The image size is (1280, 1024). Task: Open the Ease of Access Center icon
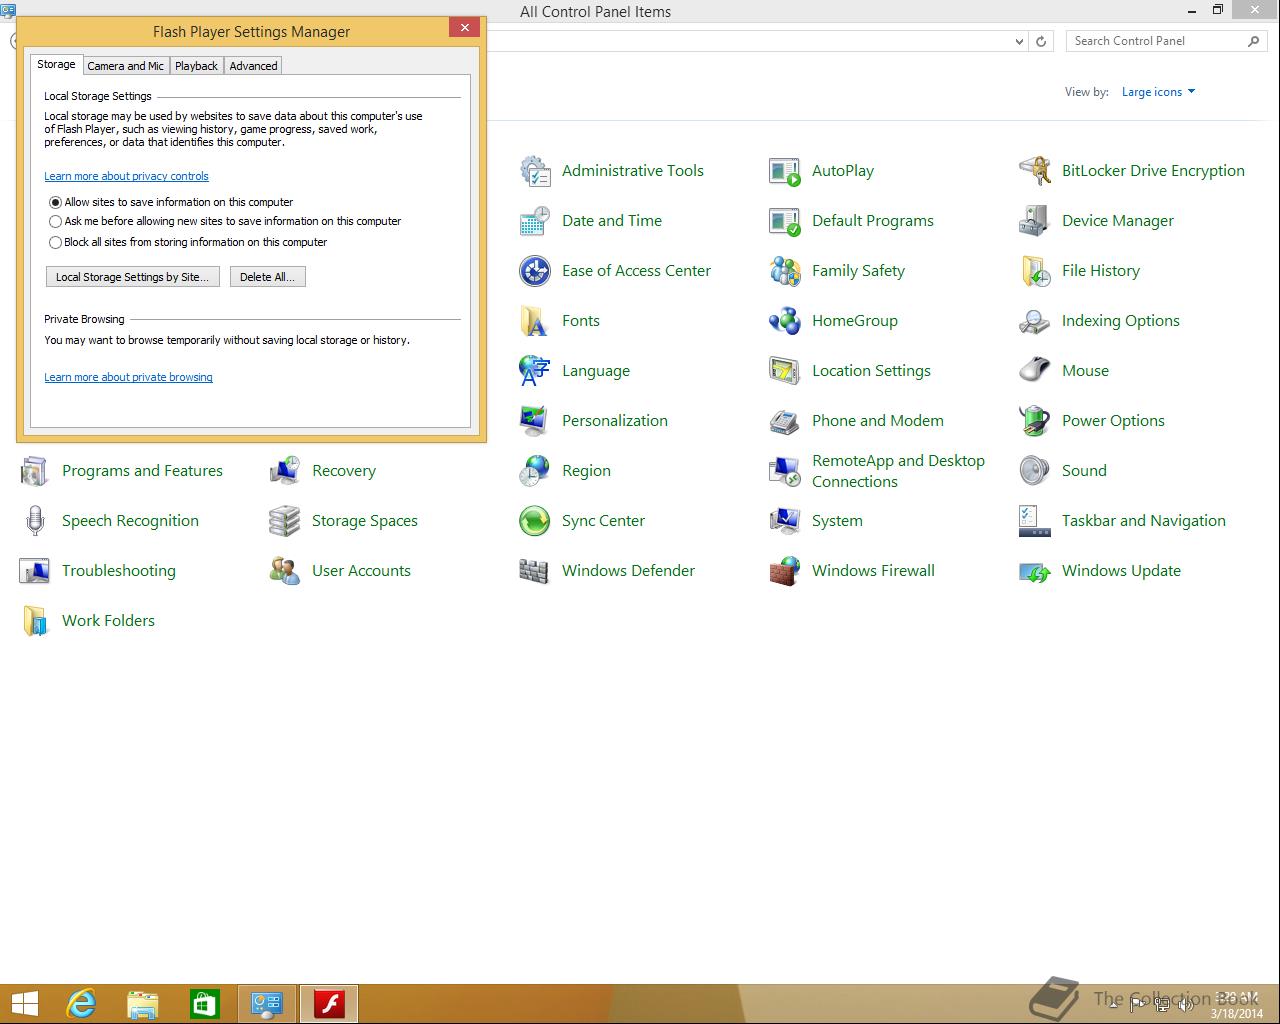(x=535, y=271)
